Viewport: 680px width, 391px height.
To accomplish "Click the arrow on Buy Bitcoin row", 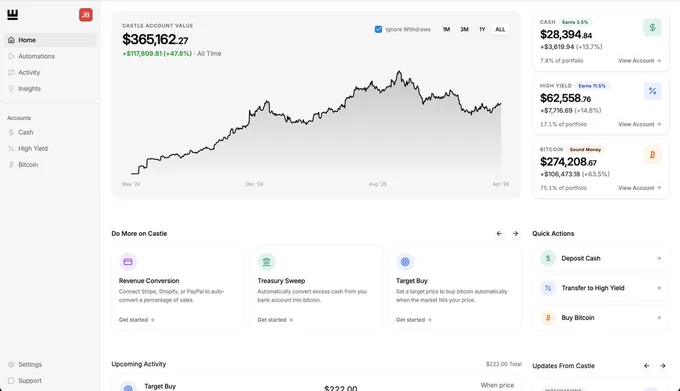I will click(659, 318).
